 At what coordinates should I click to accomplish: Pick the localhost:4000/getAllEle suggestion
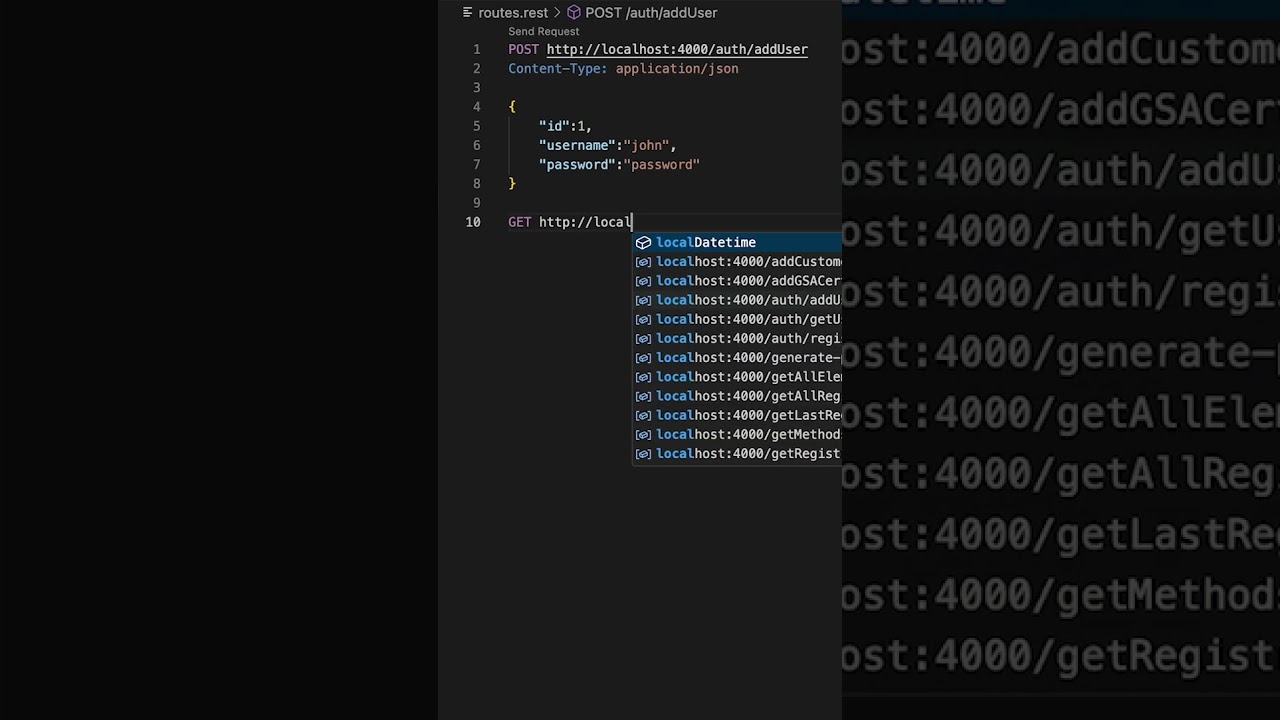pos(737,377)
